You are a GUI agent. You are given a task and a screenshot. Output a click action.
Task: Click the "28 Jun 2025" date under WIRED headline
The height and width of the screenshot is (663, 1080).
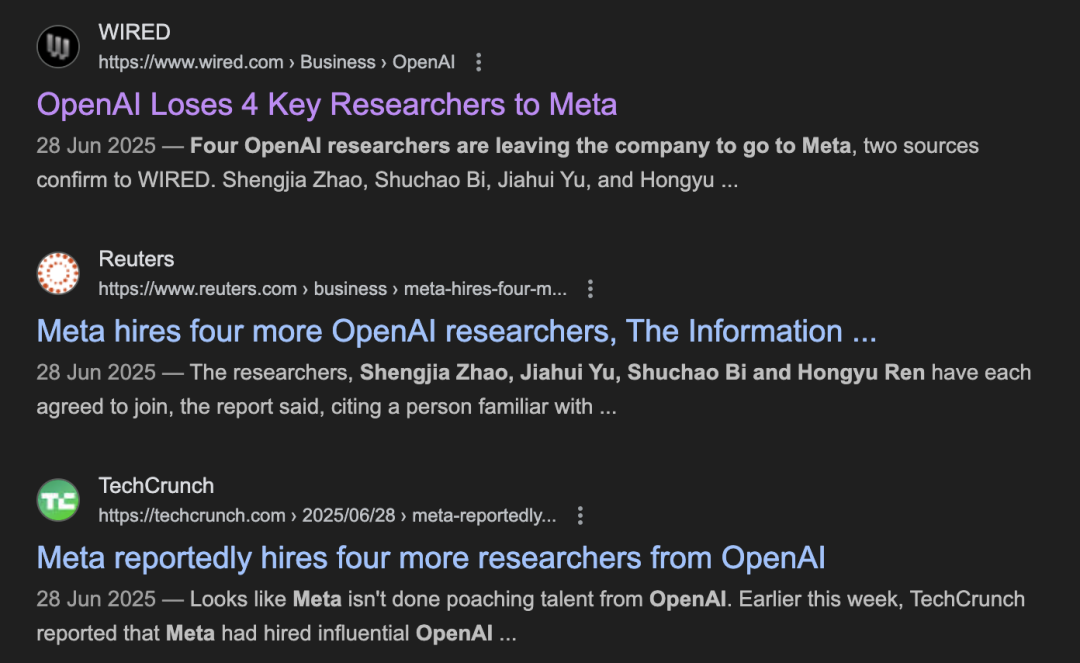click(96, 146)
